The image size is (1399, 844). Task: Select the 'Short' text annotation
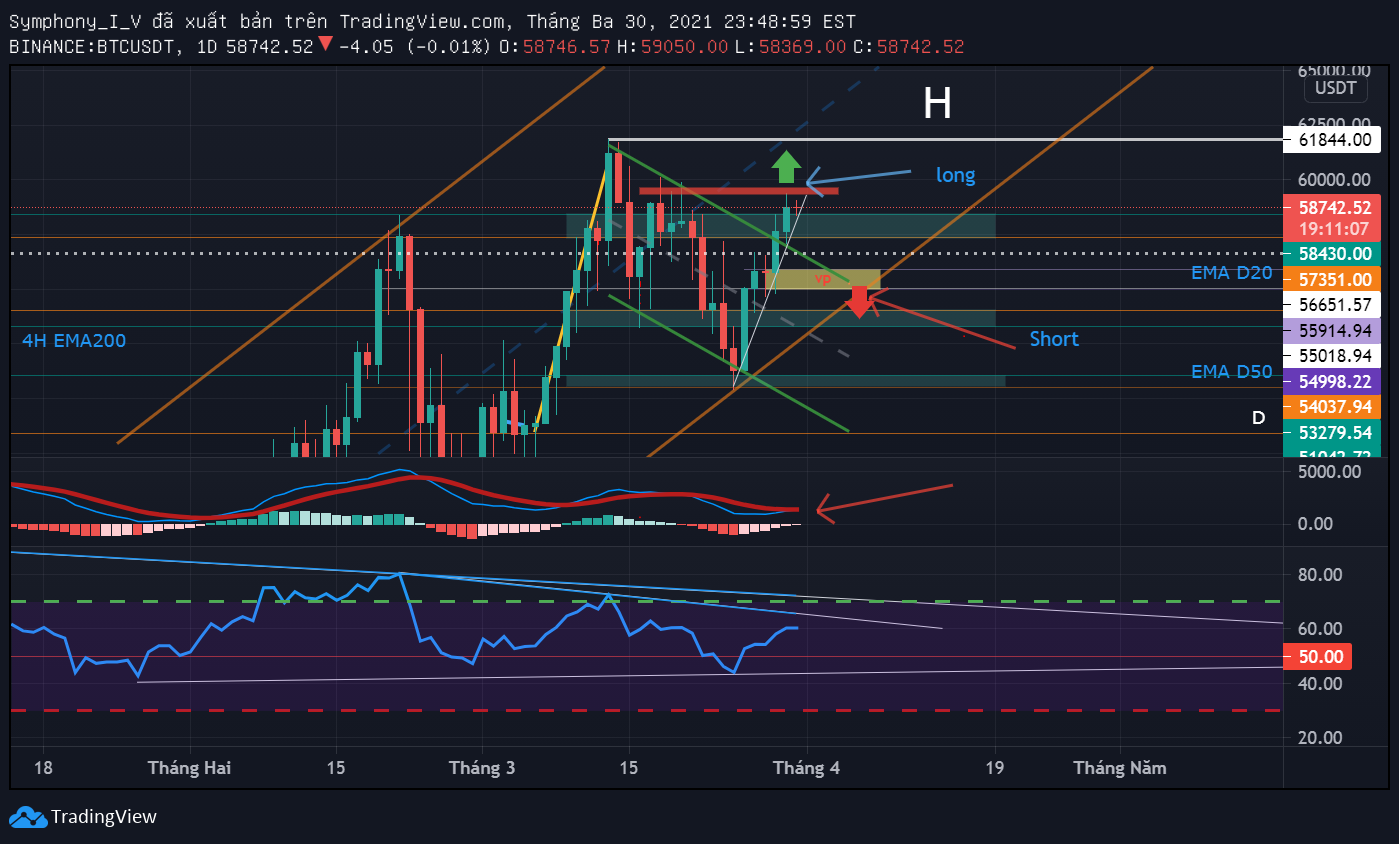point(1054,339)
